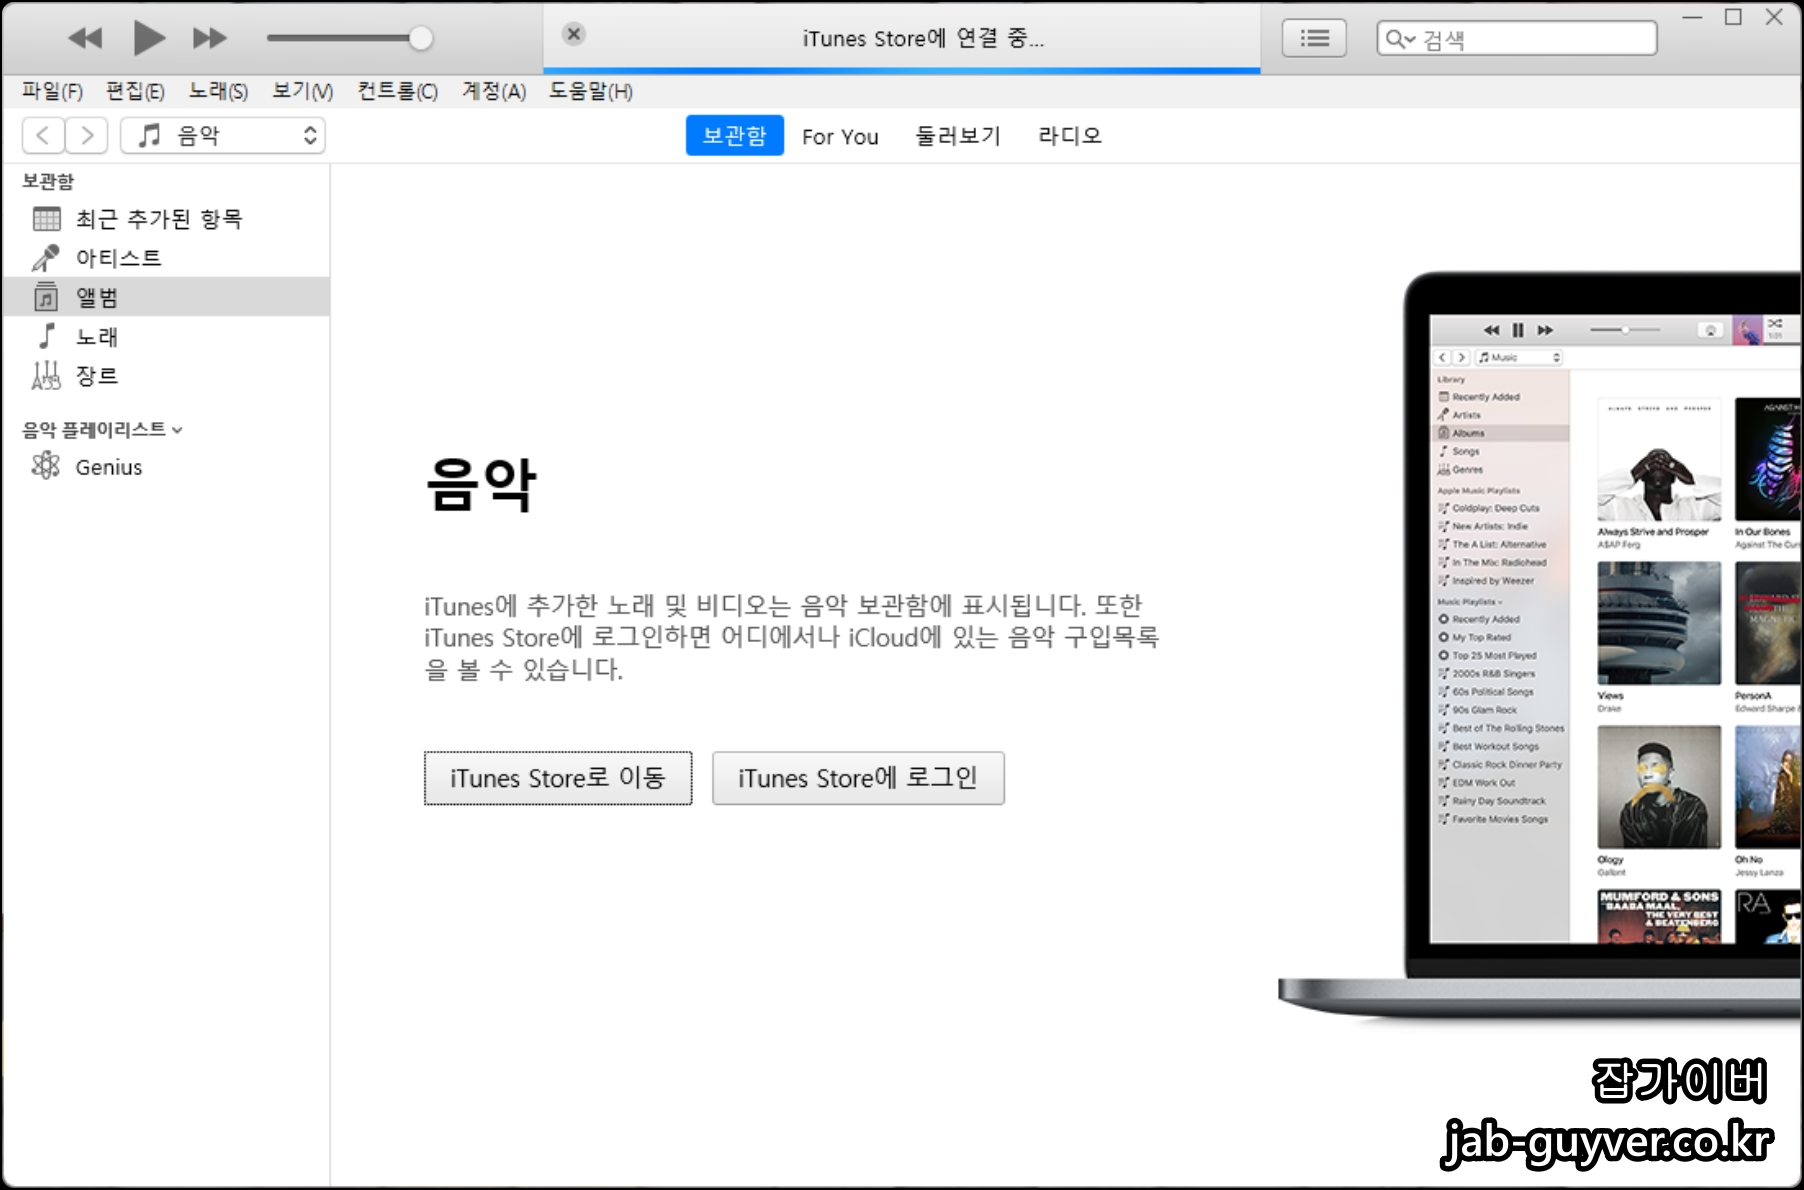The height and width of the screenshot is (1190, 1804).
Task: Open the Genius playlist item
Action: 166,467
